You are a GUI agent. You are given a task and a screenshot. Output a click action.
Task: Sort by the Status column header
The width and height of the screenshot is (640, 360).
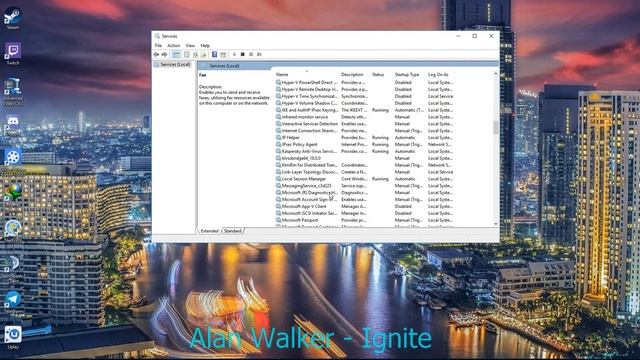(382, 74)
